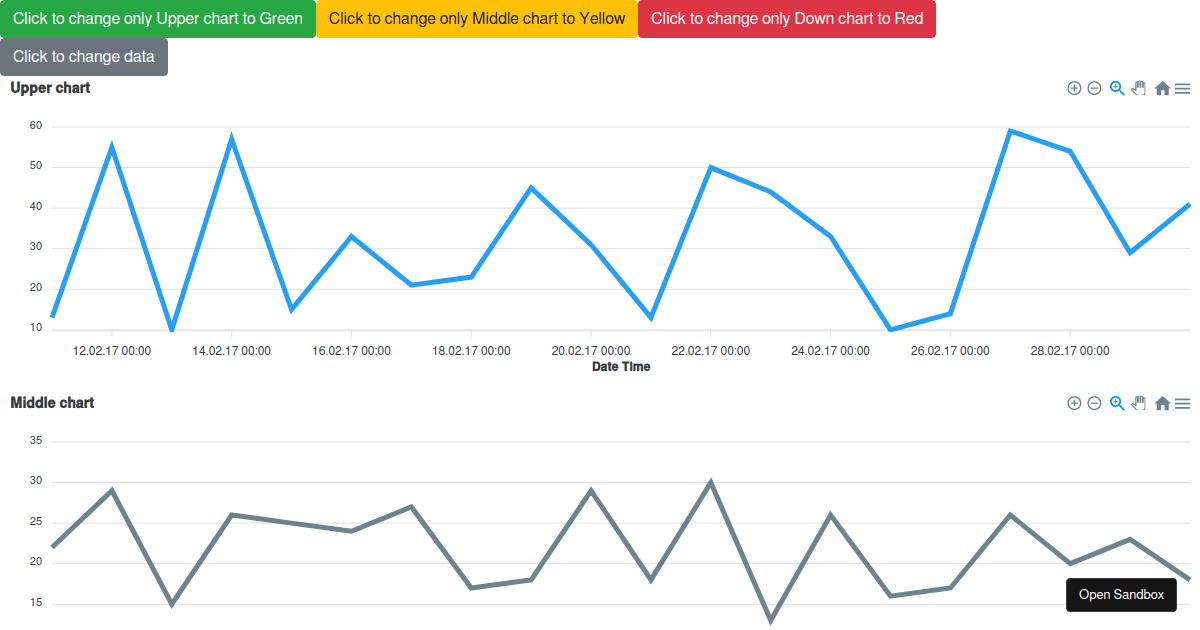This screenshot has width=1200, height=630.
Task: Select the pan tool on the Middle chart
Action: pyautogui.click(x=1138, y=403)
